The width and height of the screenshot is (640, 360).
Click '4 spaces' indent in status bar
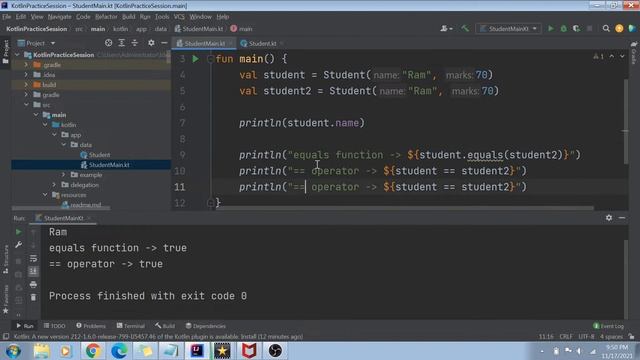tap(611, 337)
